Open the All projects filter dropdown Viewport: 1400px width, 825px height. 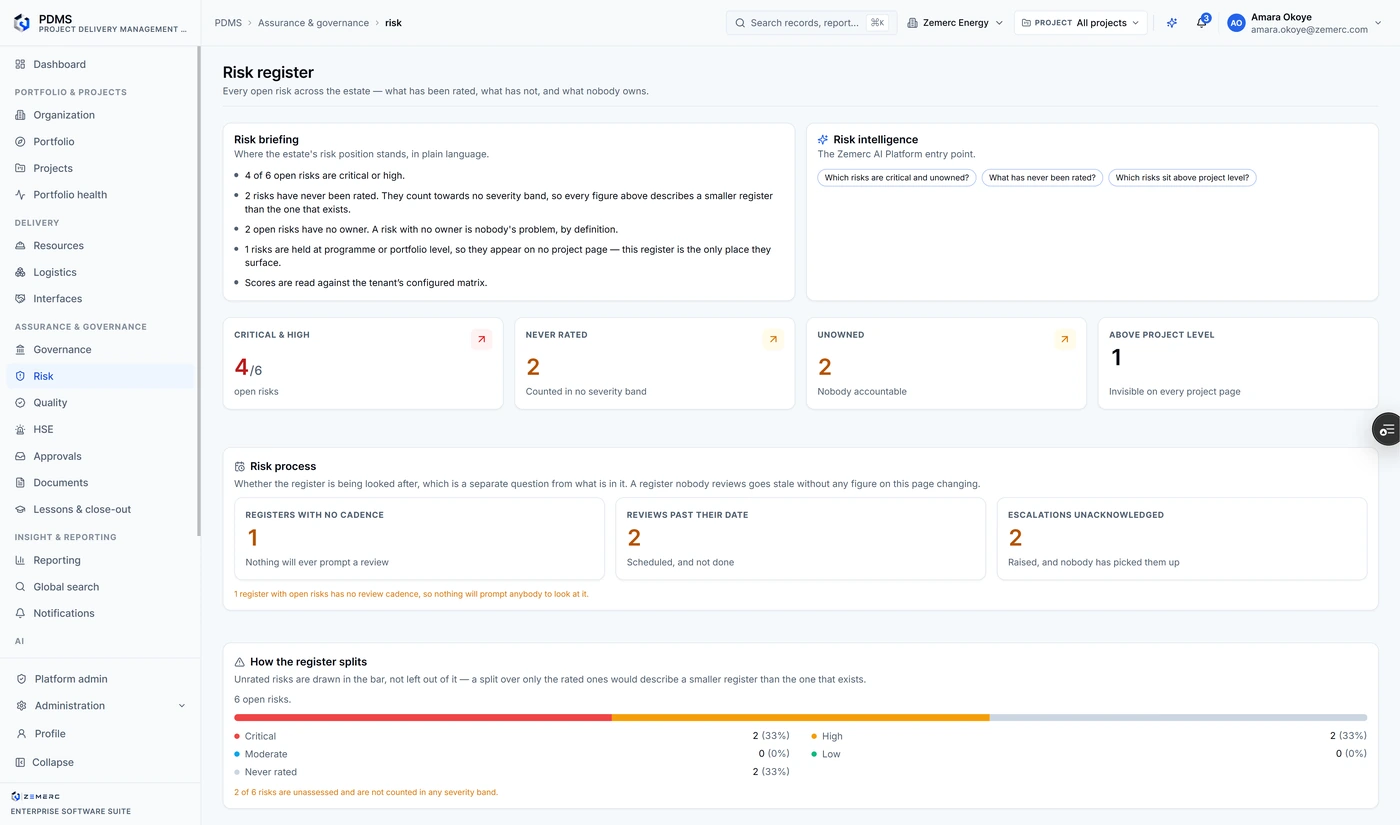coord(1080,22)
